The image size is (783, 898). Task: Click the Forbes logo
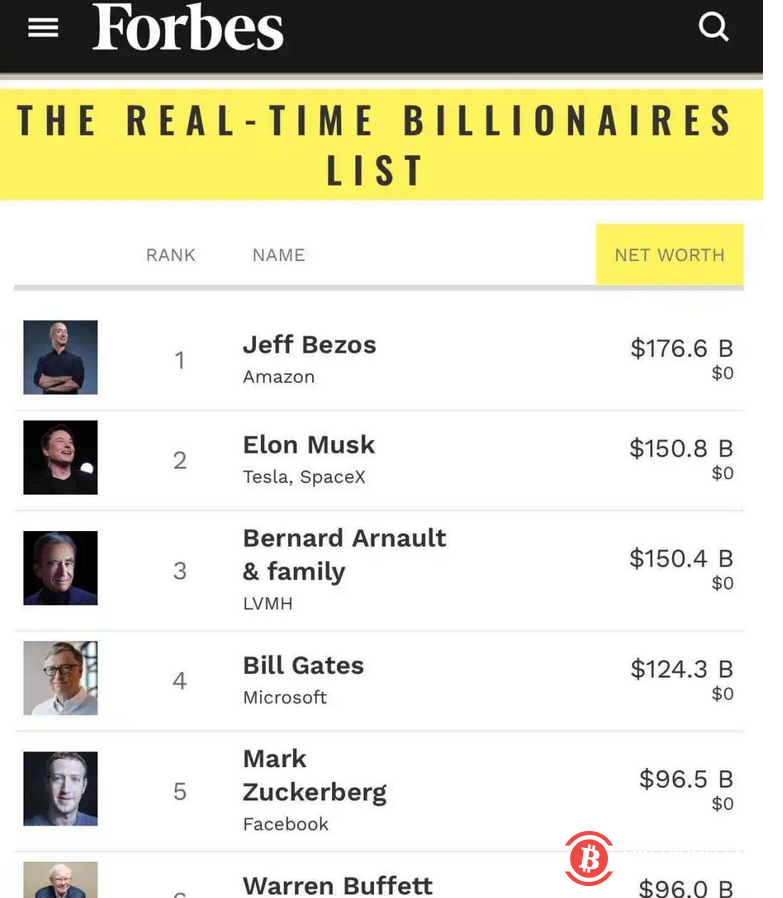tap(188, 27)
